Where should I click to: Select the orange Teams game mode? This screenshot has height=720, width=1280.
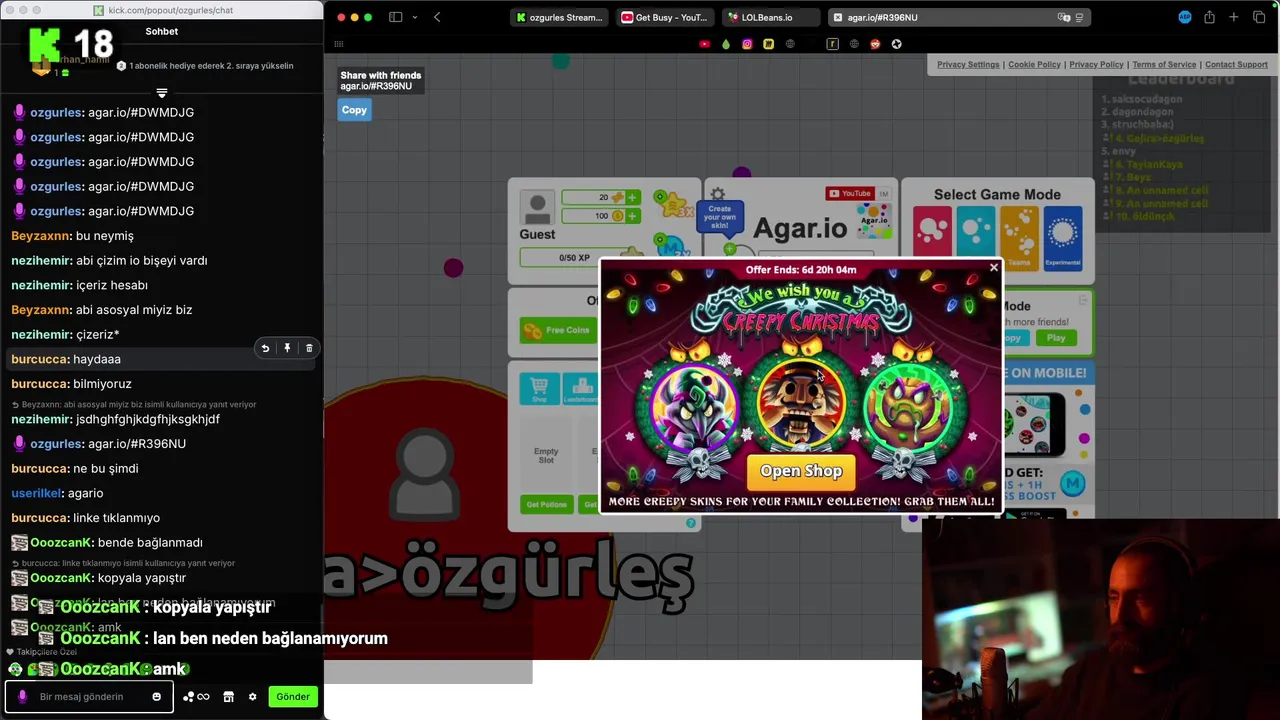(1019, 238)
